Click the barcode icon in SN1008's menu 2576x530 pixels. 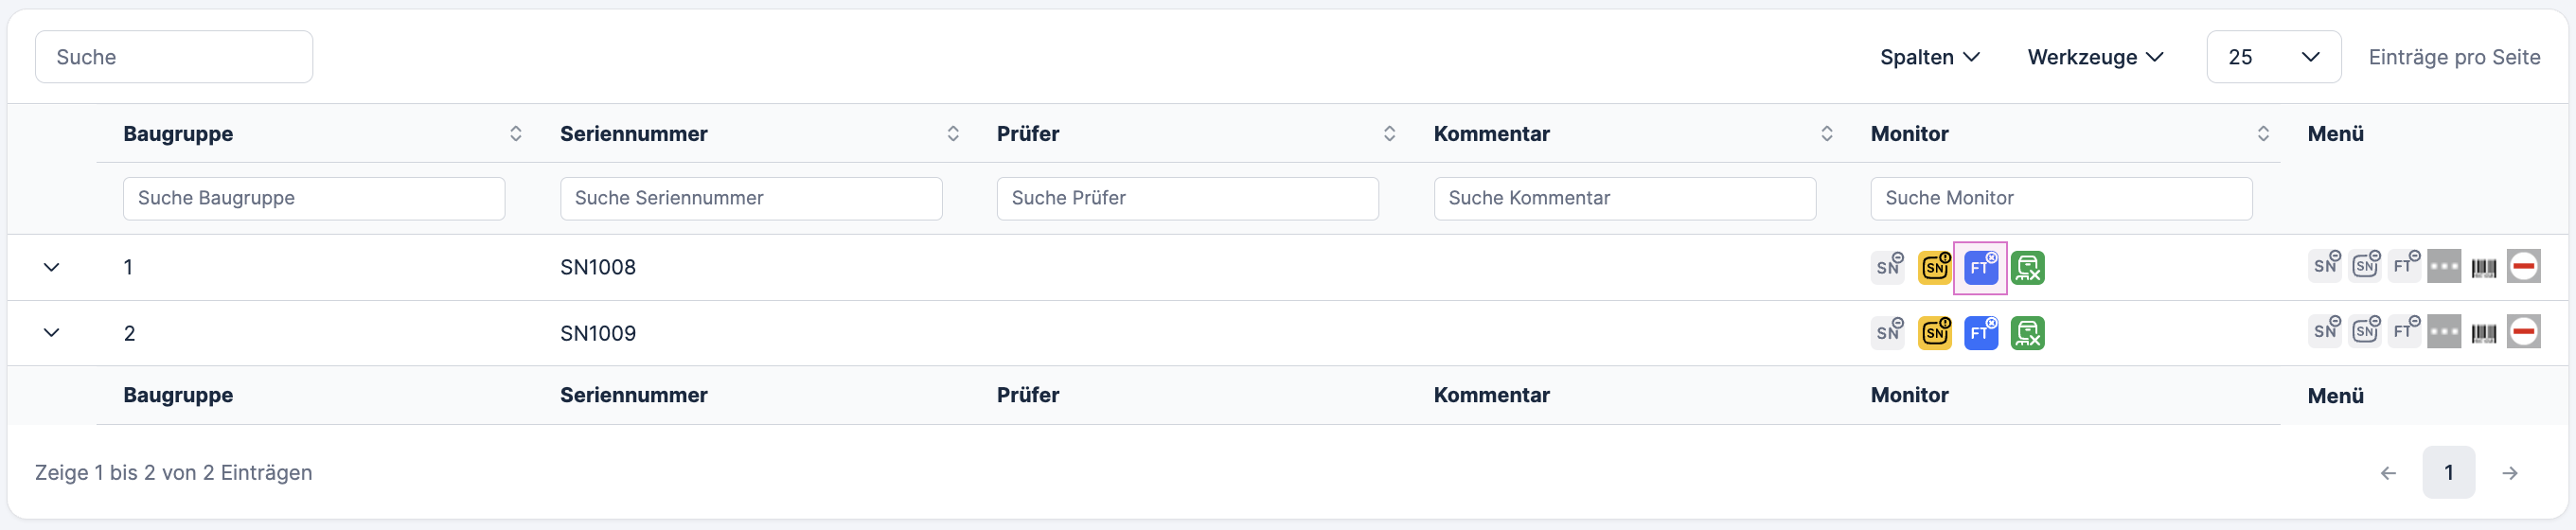[x=2483, y=268]
